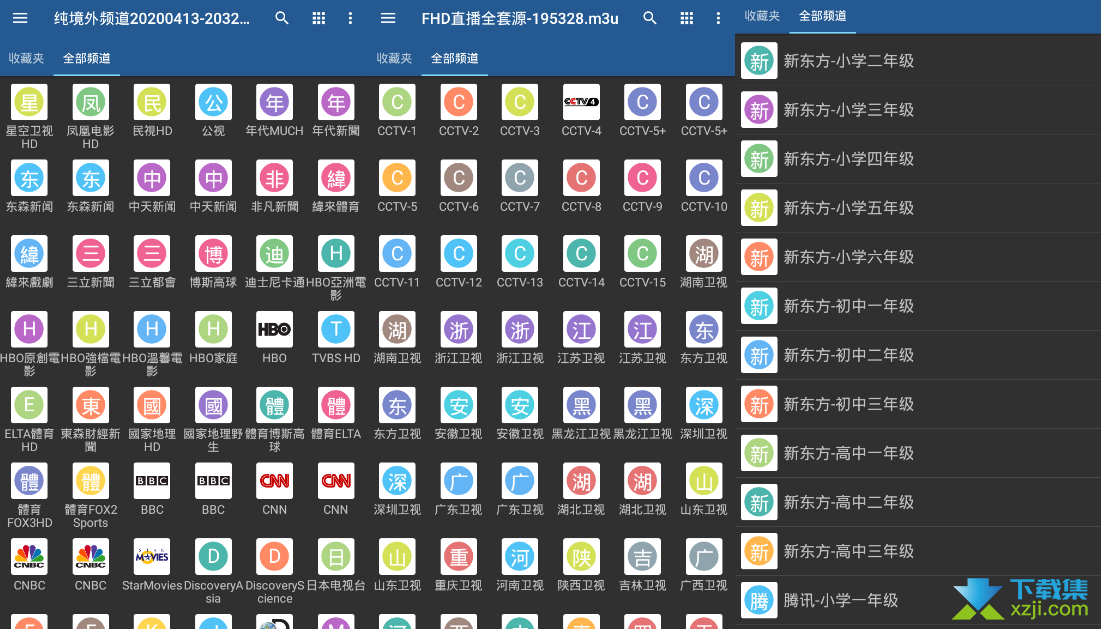The height and width of the screenshot is (629, 1101).
Task: Play the HBO亞洲電影 channel
Action: 336,268
